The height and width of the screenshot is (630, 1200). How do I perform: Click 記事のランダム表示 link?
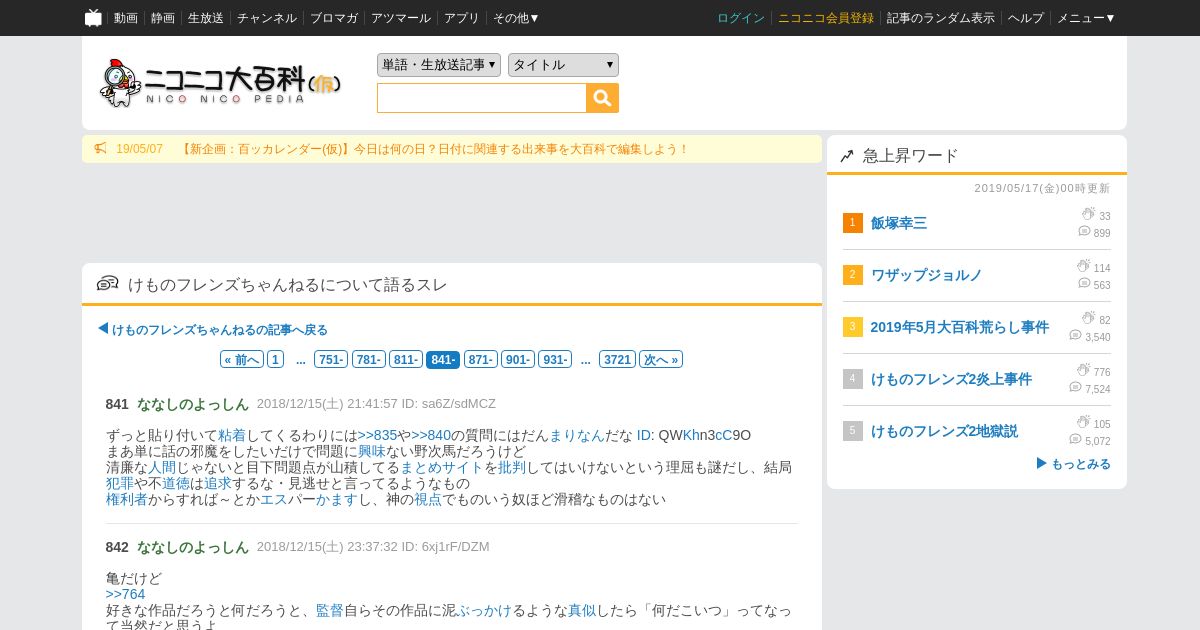point(941,18)
